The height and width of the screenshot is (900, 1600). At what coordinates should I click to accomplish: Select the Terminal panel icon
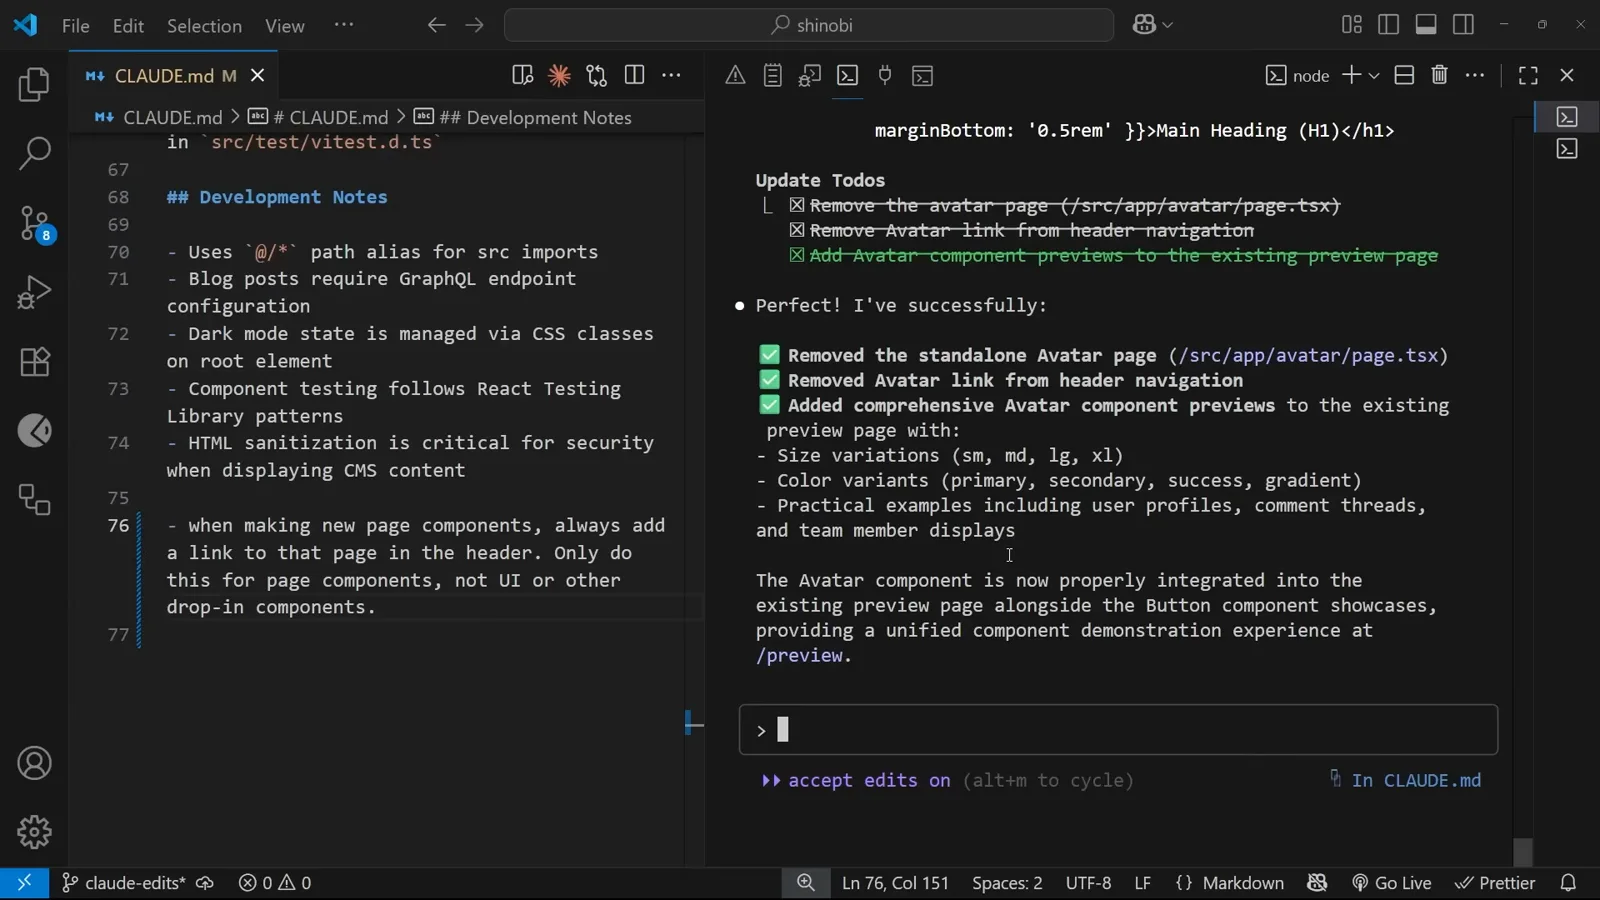[x=847, y=75]
